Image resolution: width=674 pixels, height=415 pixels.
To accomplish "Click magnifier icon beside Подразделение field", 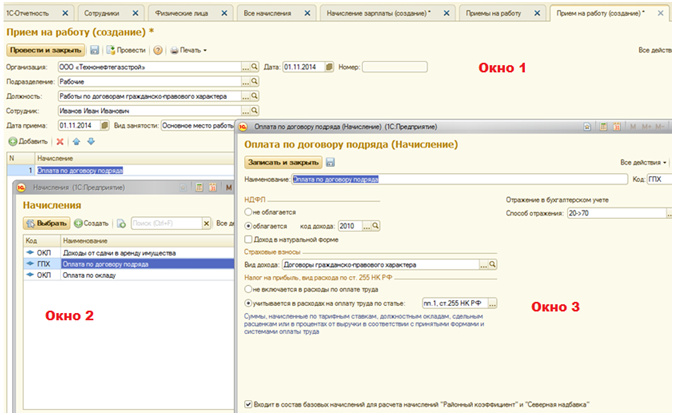I will pyautogui.click(x=254, y=81).
